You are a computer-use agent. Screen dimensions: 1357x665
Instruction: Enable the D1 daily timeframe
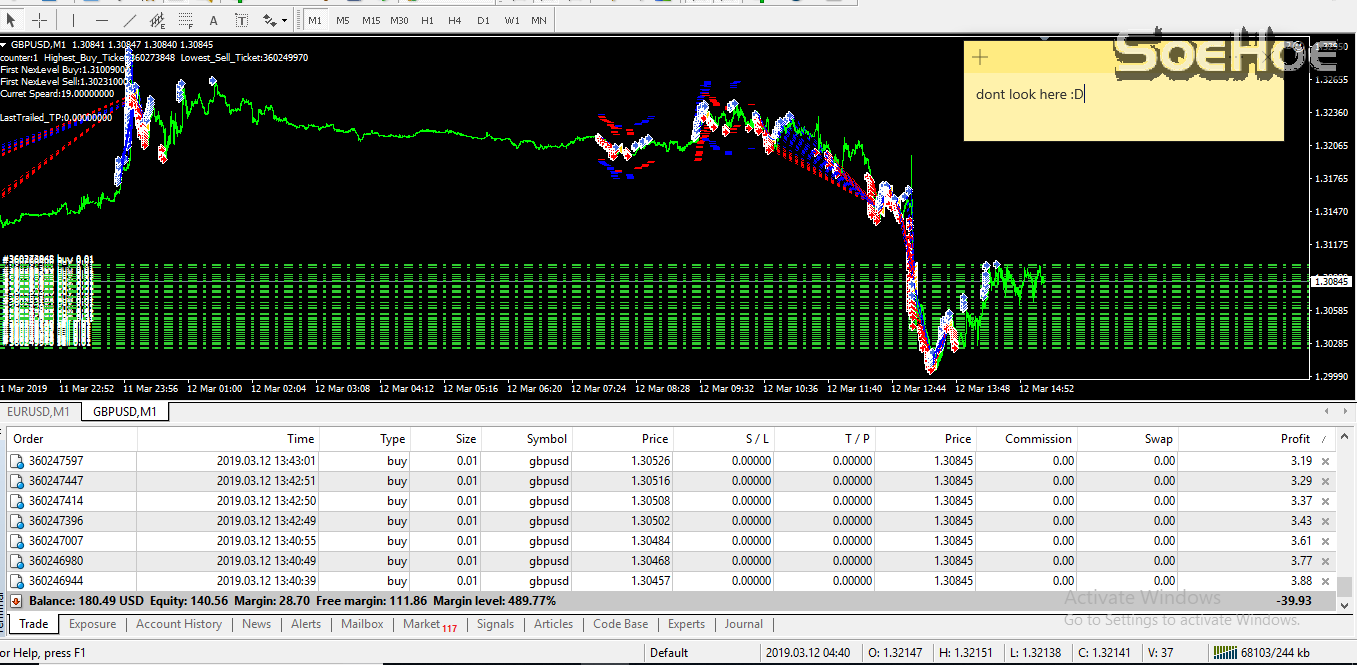[x=483, y=19]
